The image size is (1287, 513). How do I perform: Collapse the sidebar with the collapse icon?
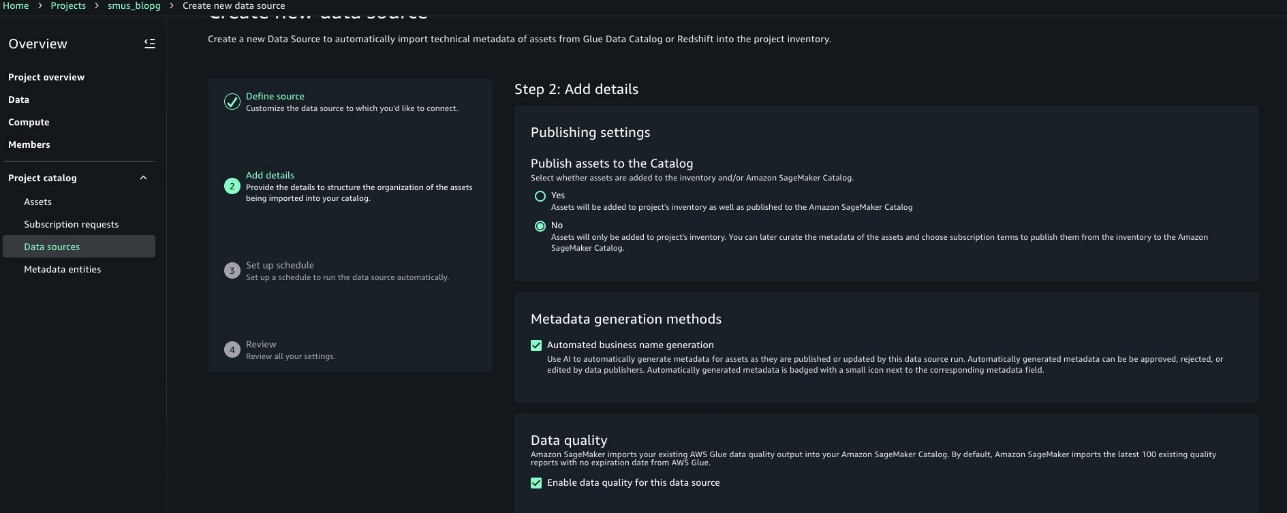click(149, 44)
